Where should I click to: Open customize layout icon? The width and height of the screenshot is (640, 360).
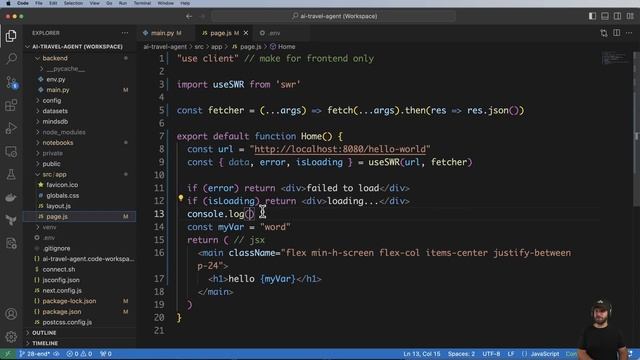[x=630, y=16]
